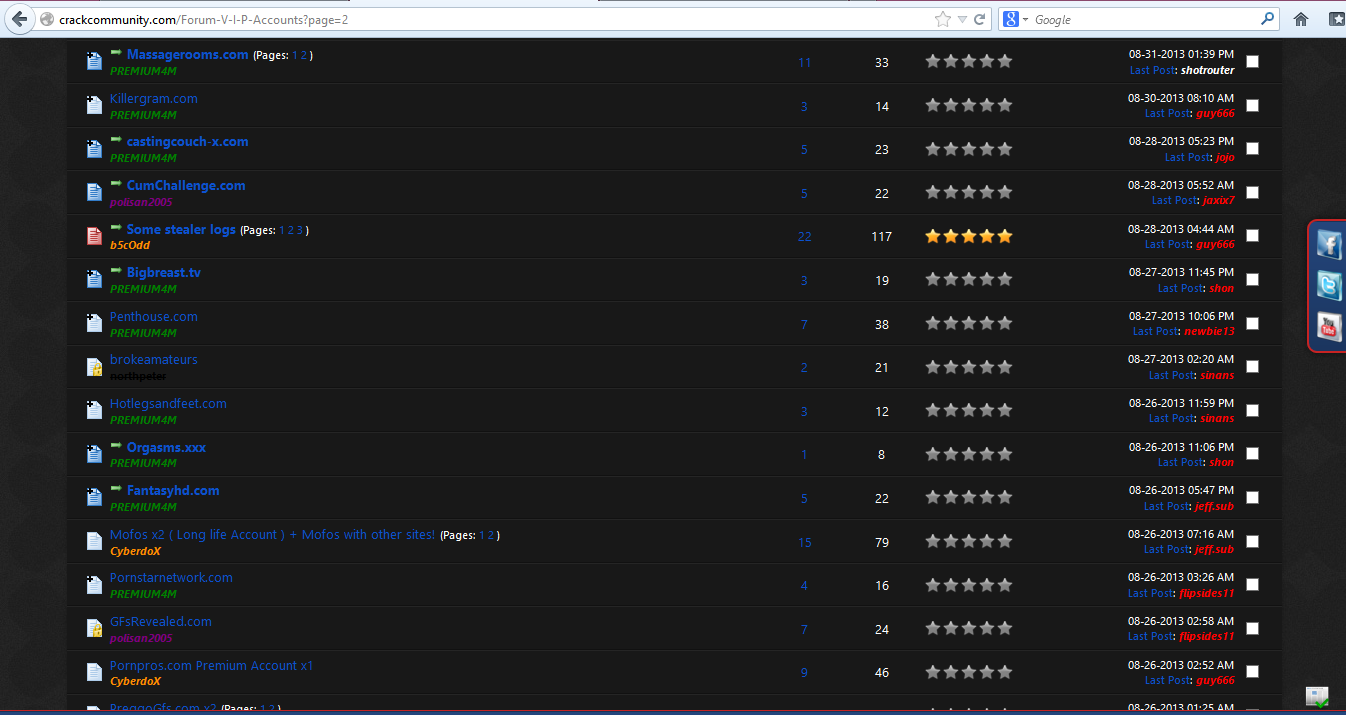
Task: Open the Killergram.com thread title
Action: coord(153,98)
